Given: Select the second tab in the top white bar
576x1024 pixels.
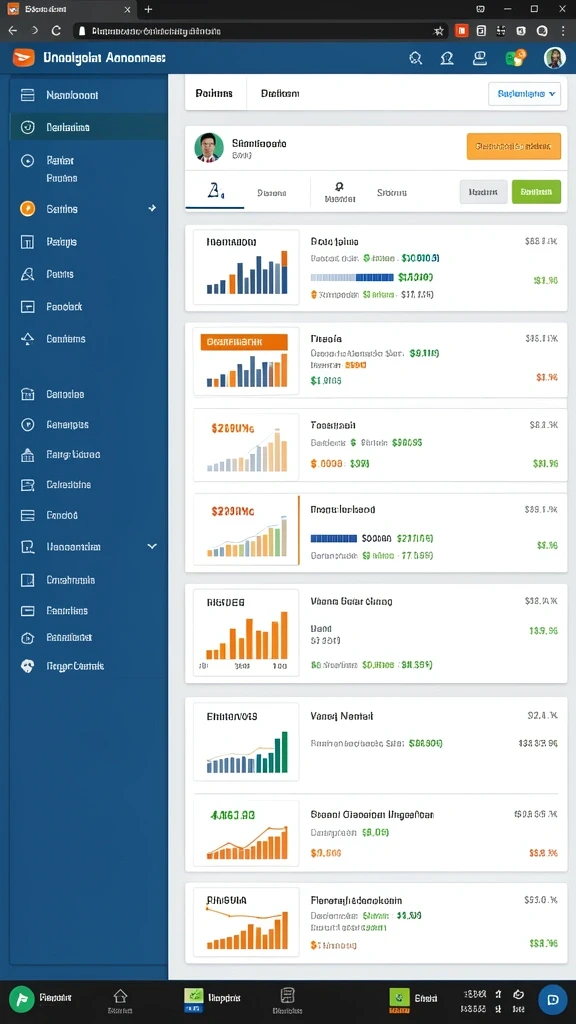Looking at the screenshot, I should click(x=280, y=94).
